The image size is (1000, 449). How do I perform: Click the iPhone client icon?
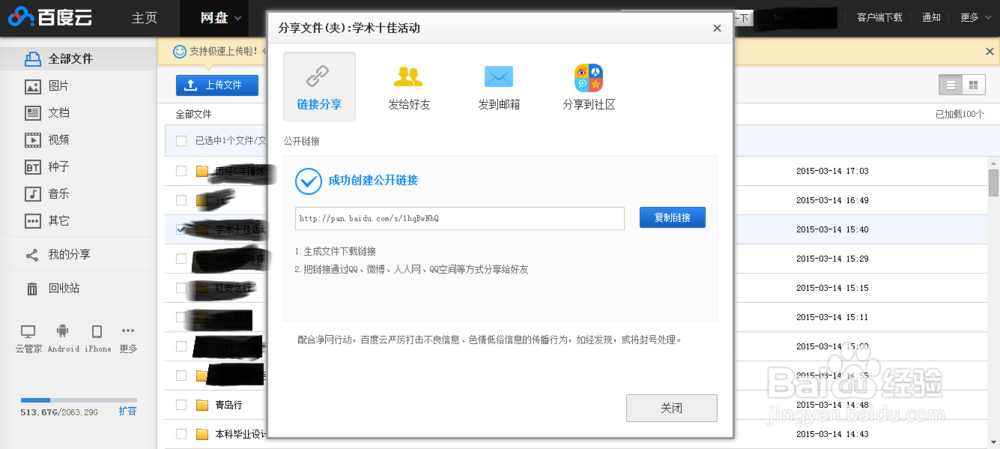pyautogui.click(x=97, y=332)
